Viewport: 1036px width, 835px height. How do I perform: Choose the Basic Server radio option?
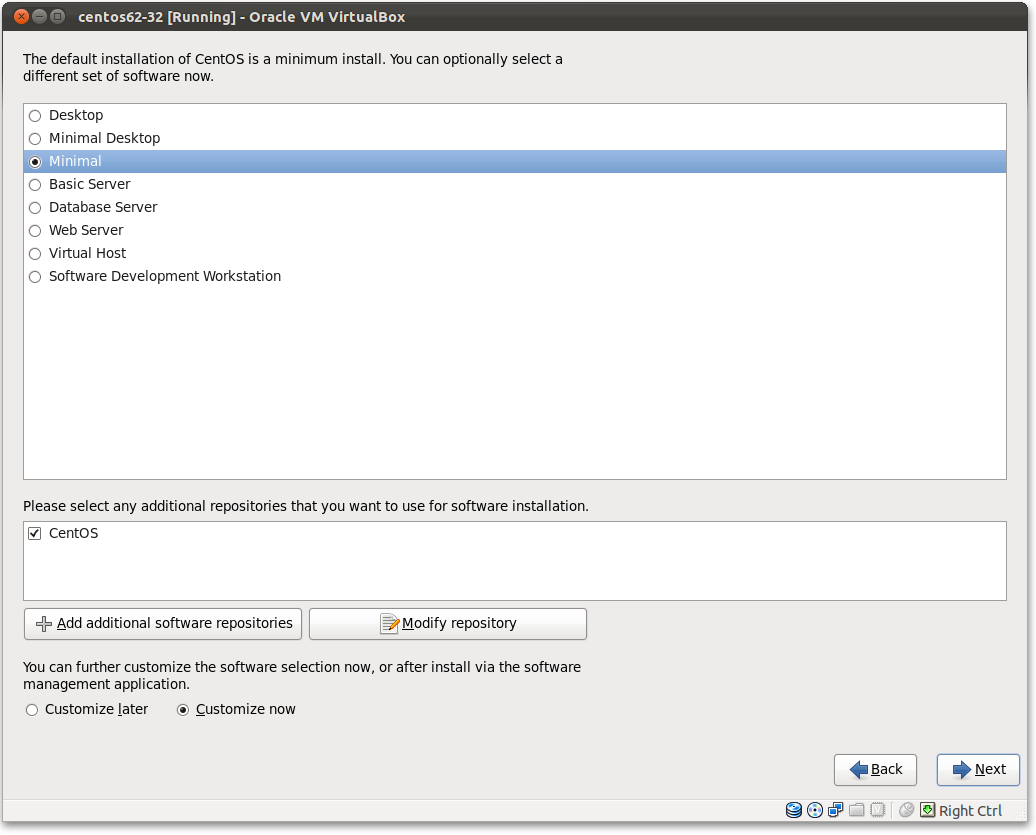tap(35, 185)
